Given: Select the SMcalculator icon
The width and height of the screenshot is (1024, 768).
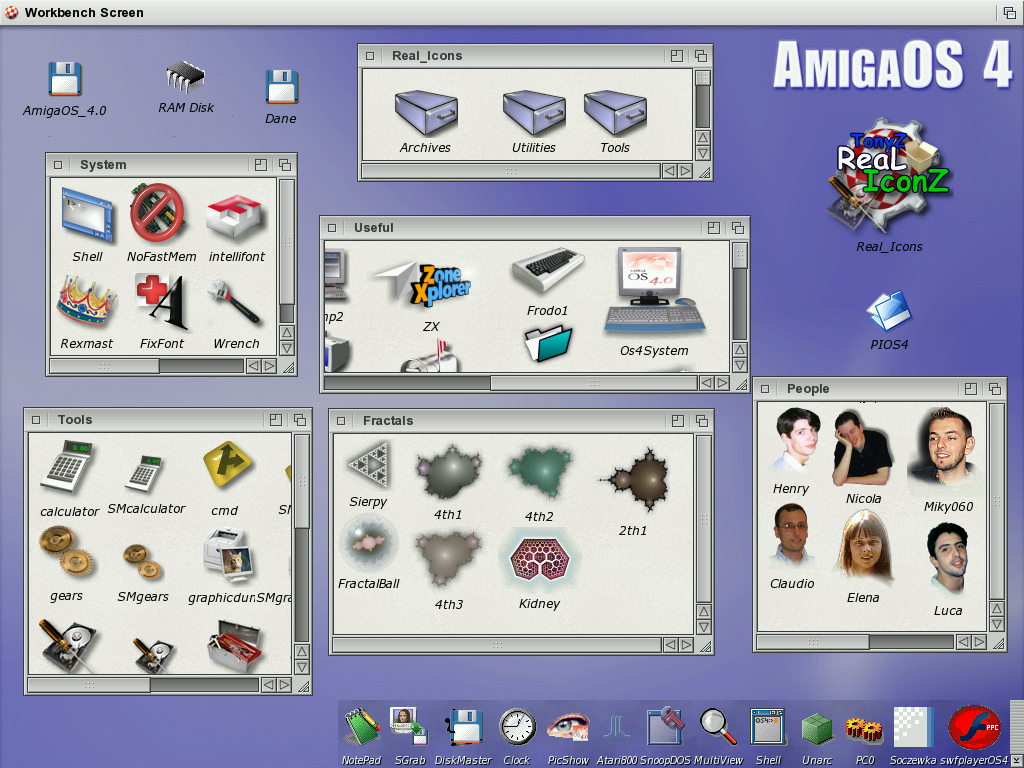Looking at the screenshot, I should tap(144, 473).
